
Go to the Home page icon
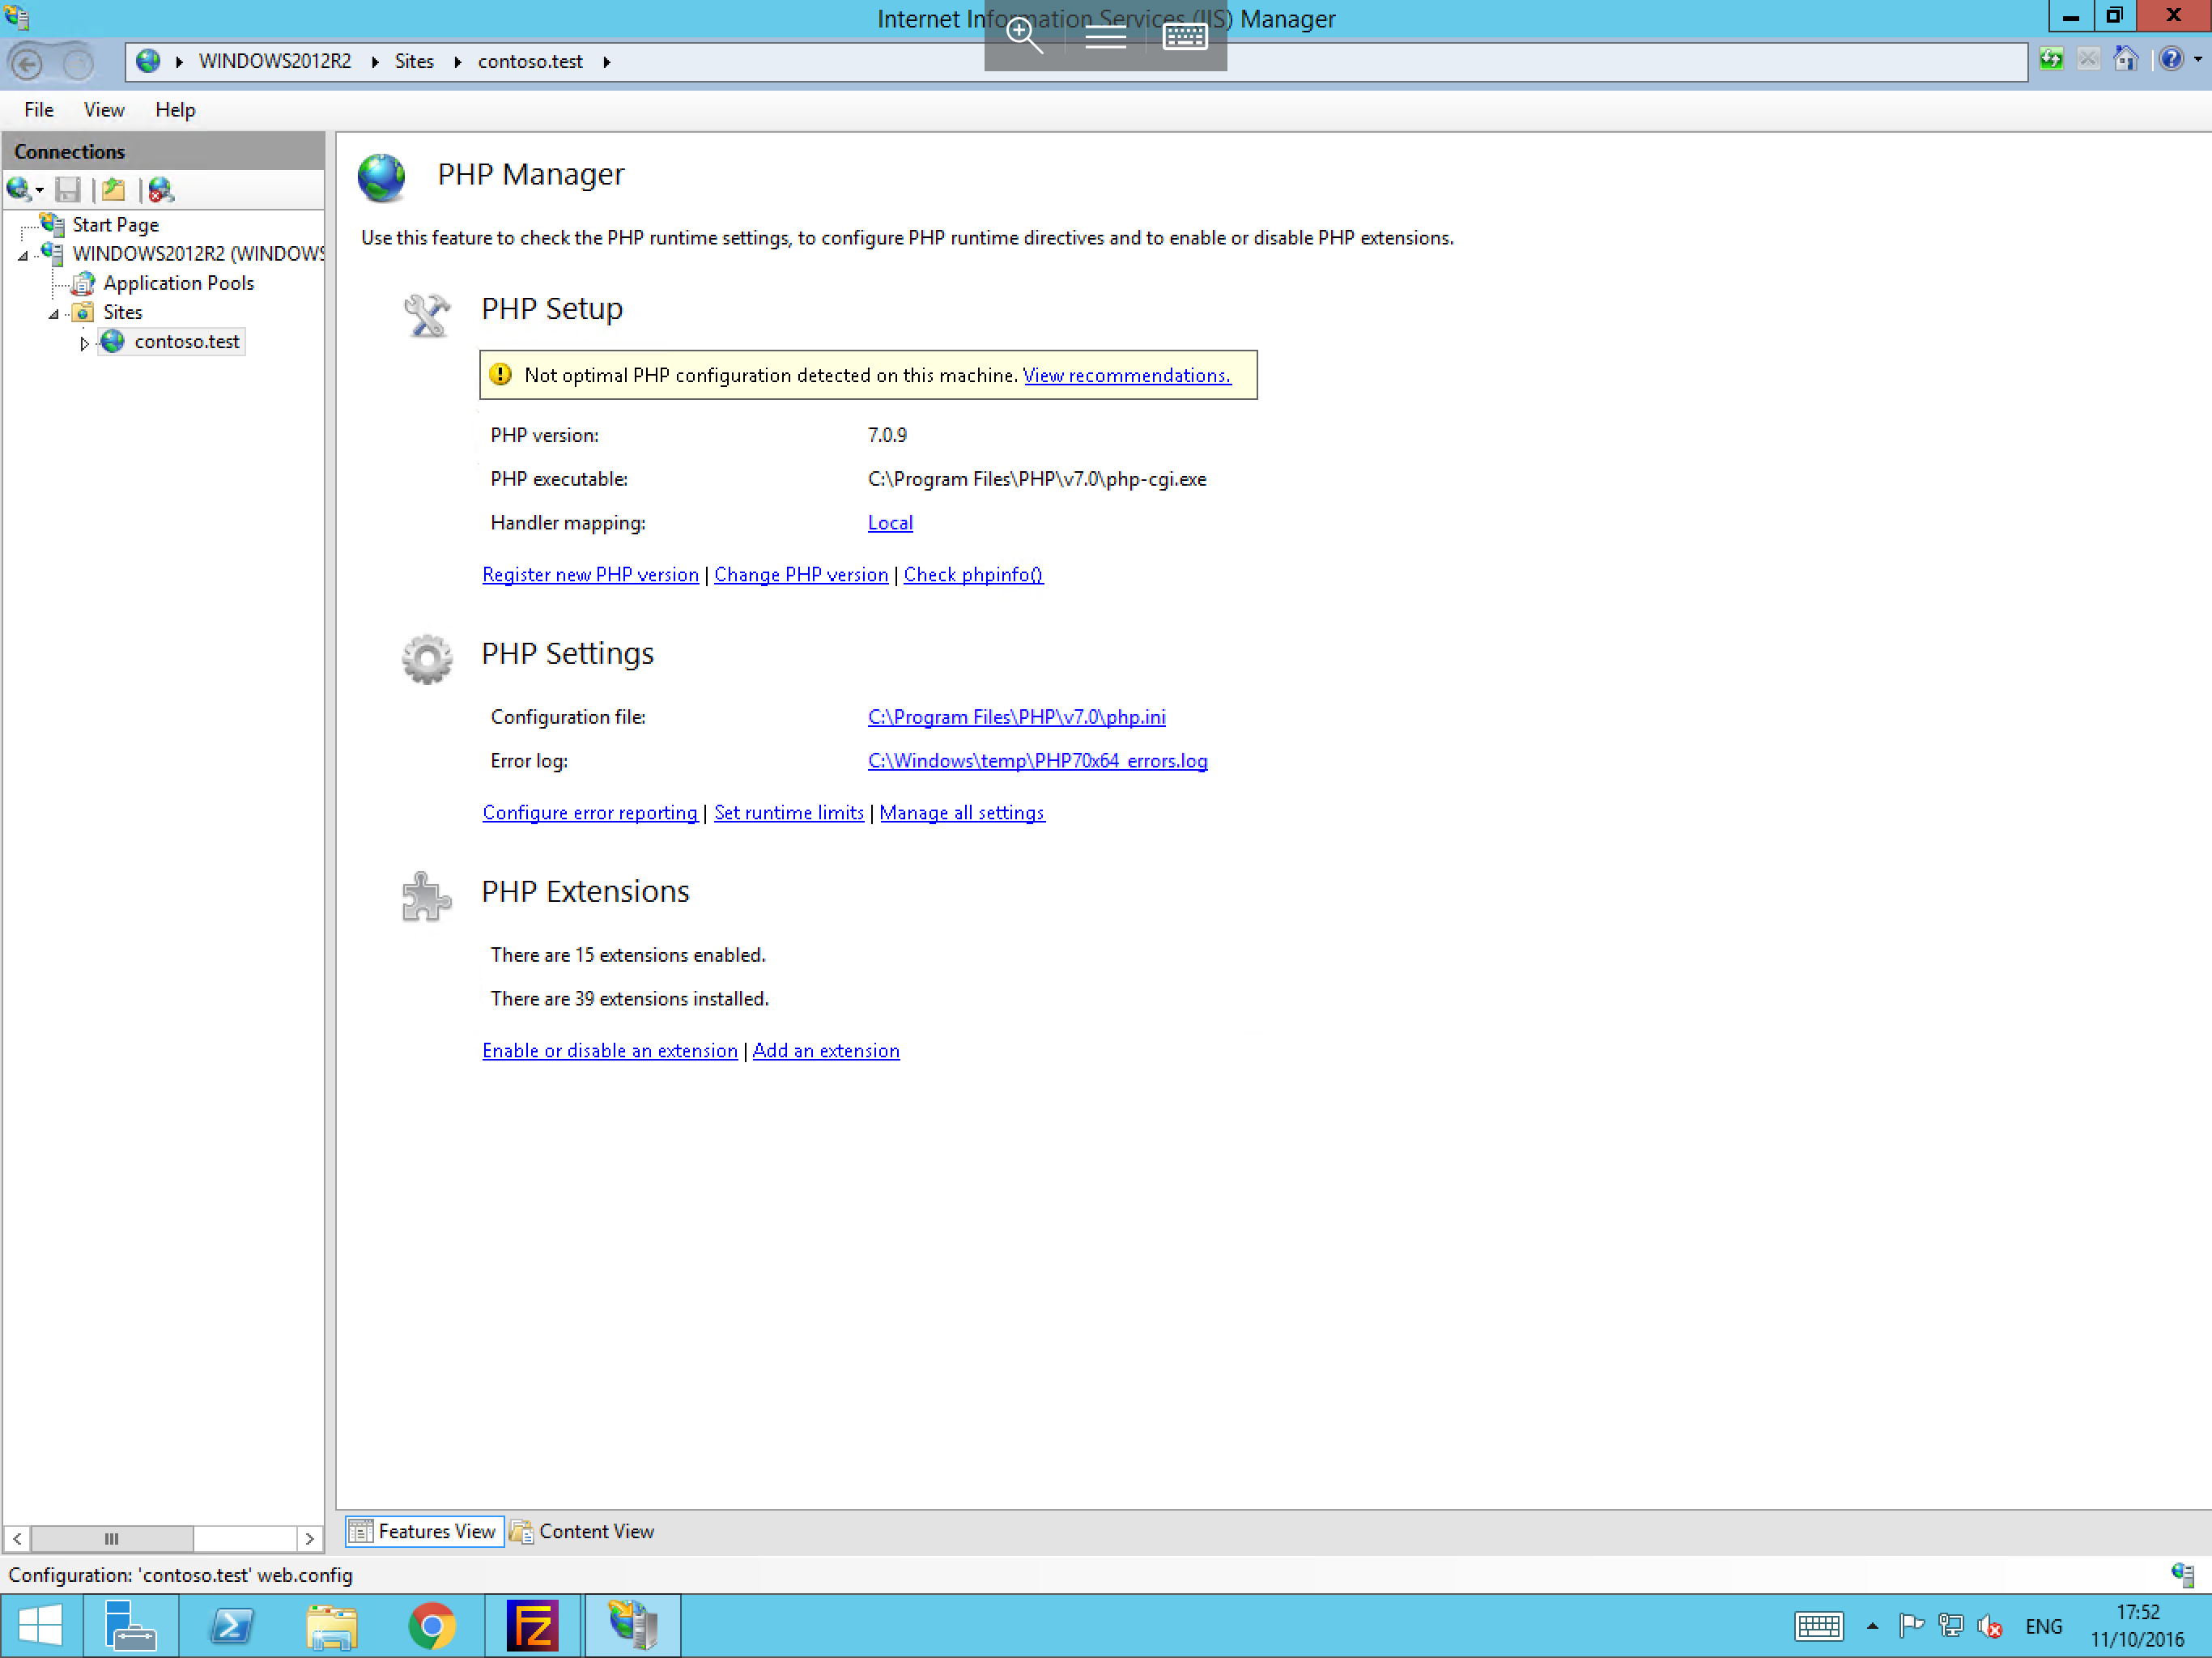pyautogui.click(x=2125, y=60)
